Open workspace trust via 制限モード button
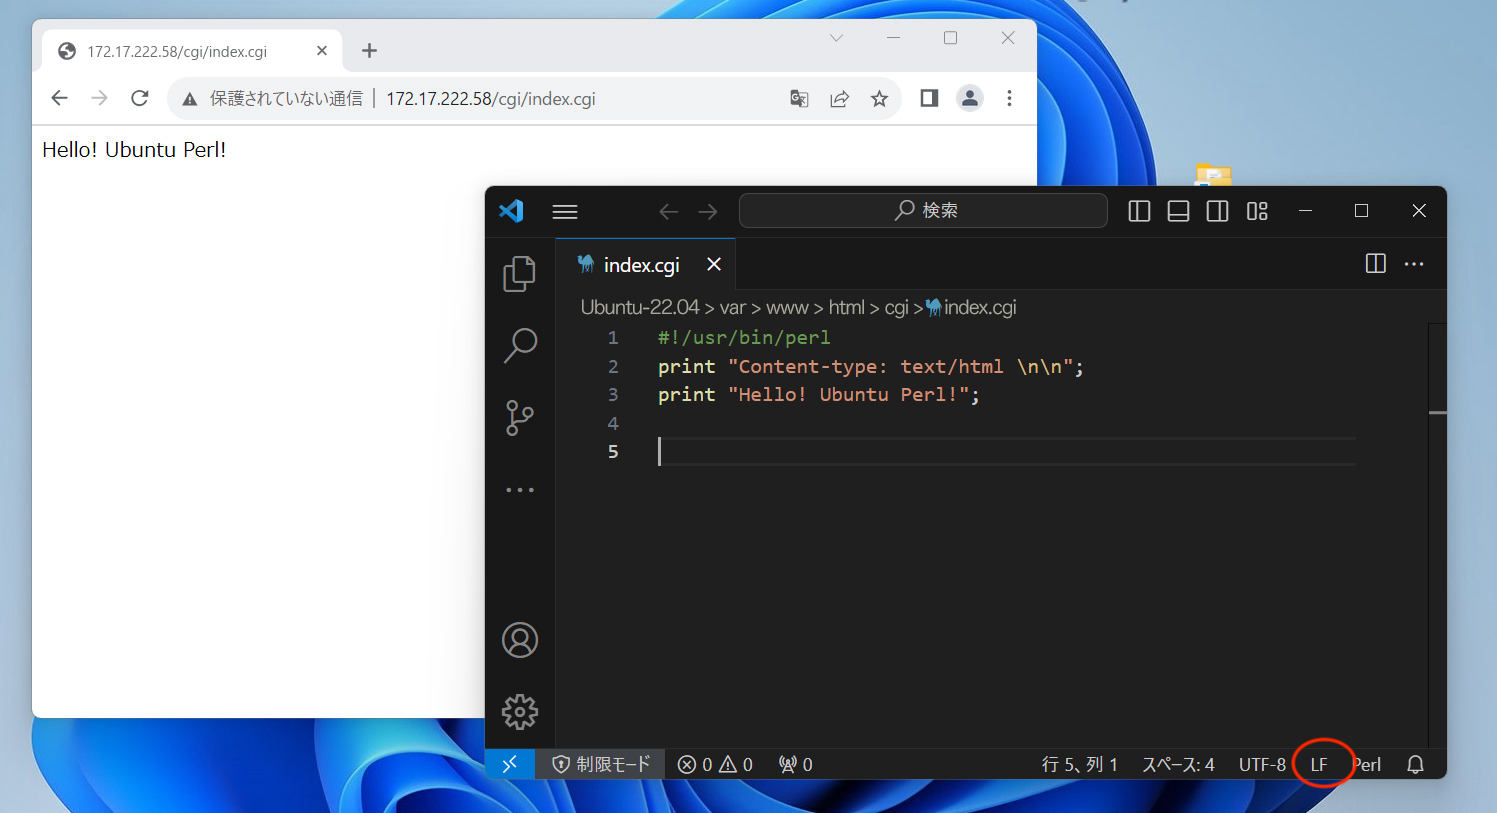Viewport: 1497px width, 813px height. click(x=600, y=764)
